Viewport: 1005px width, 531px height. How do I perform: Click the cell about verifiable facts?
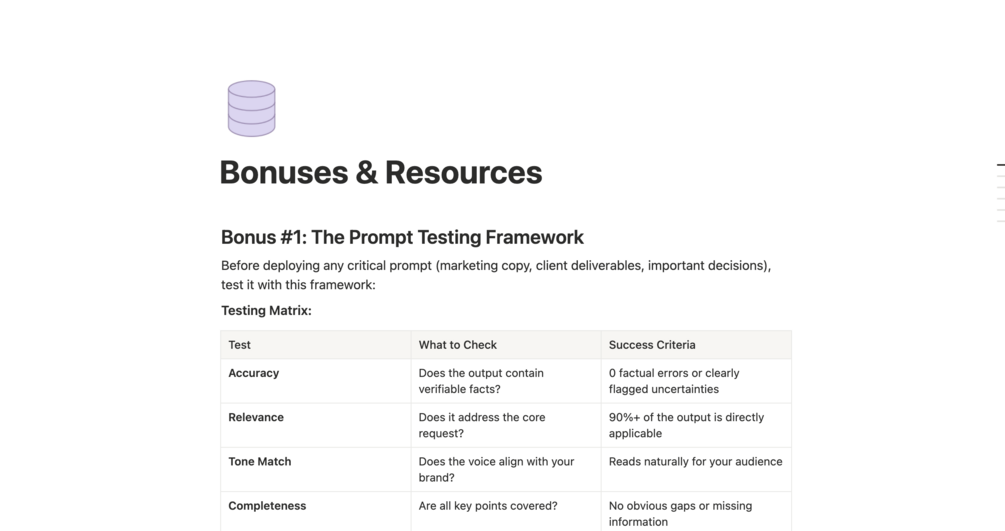tap(481, 381)
